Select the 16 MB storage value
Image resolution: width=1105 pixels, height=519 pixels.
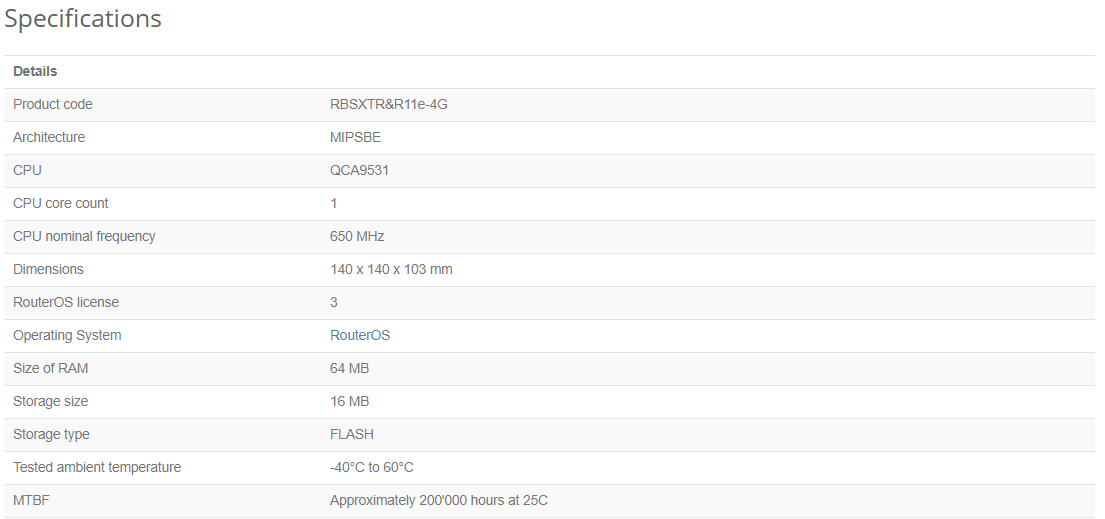[350, 401]
